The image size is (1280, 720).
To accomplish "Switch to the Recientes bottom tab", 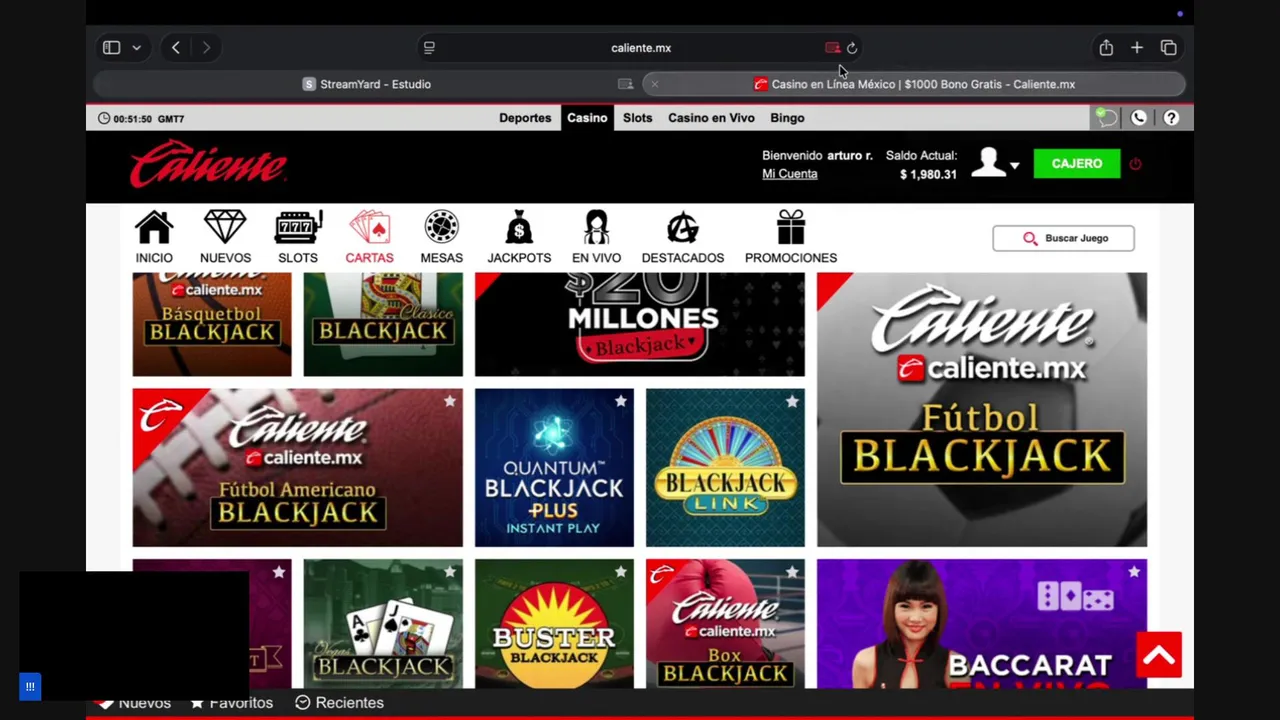I will pos(340,702).
